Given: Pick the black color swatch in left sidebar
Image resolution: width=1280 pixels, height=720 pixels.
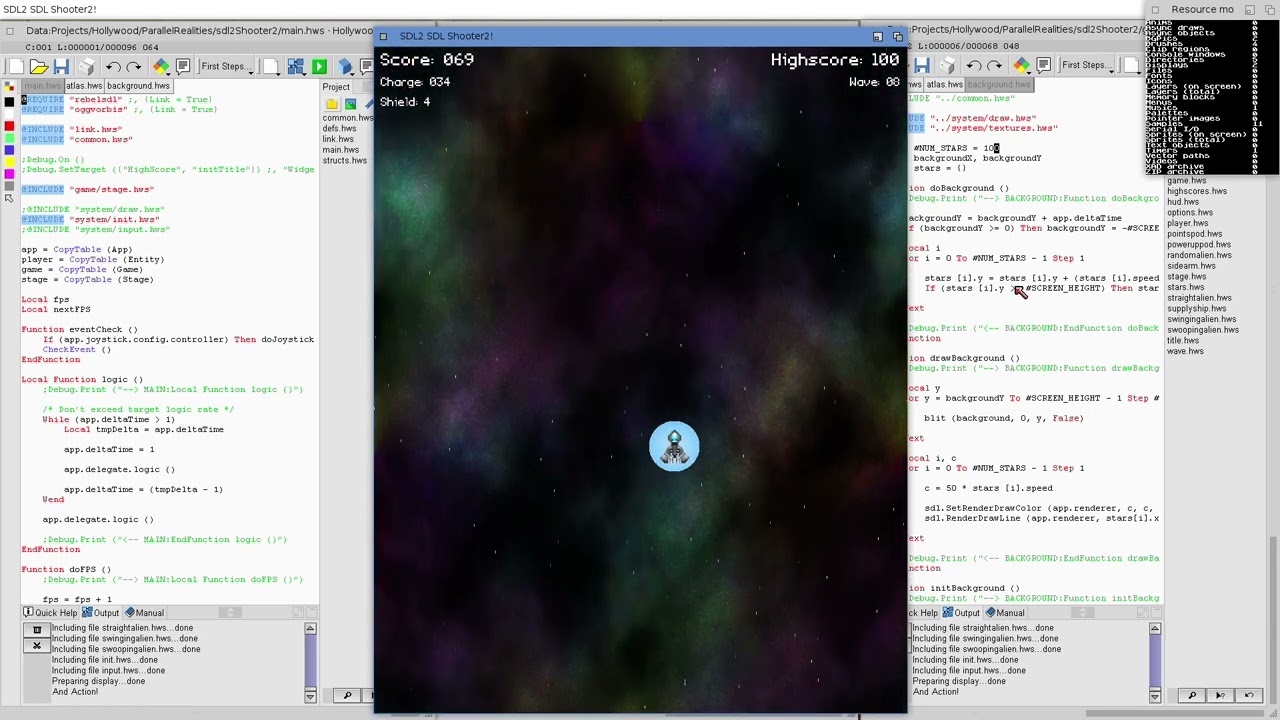Looking at the screenshot, I should click(9, 102).
